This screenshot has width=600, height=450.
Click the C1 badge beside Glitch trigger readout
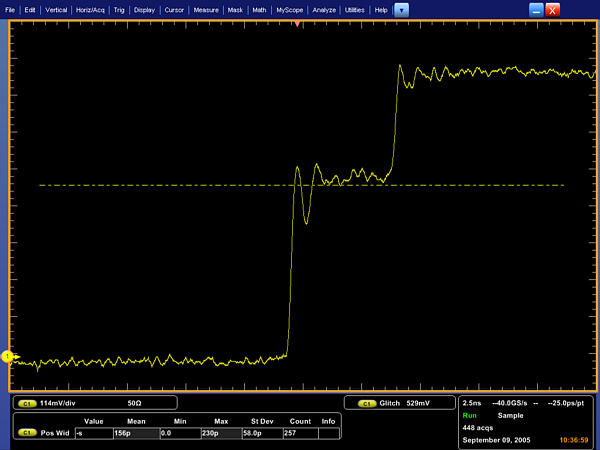pyautogui.click(x=366, y=403)
